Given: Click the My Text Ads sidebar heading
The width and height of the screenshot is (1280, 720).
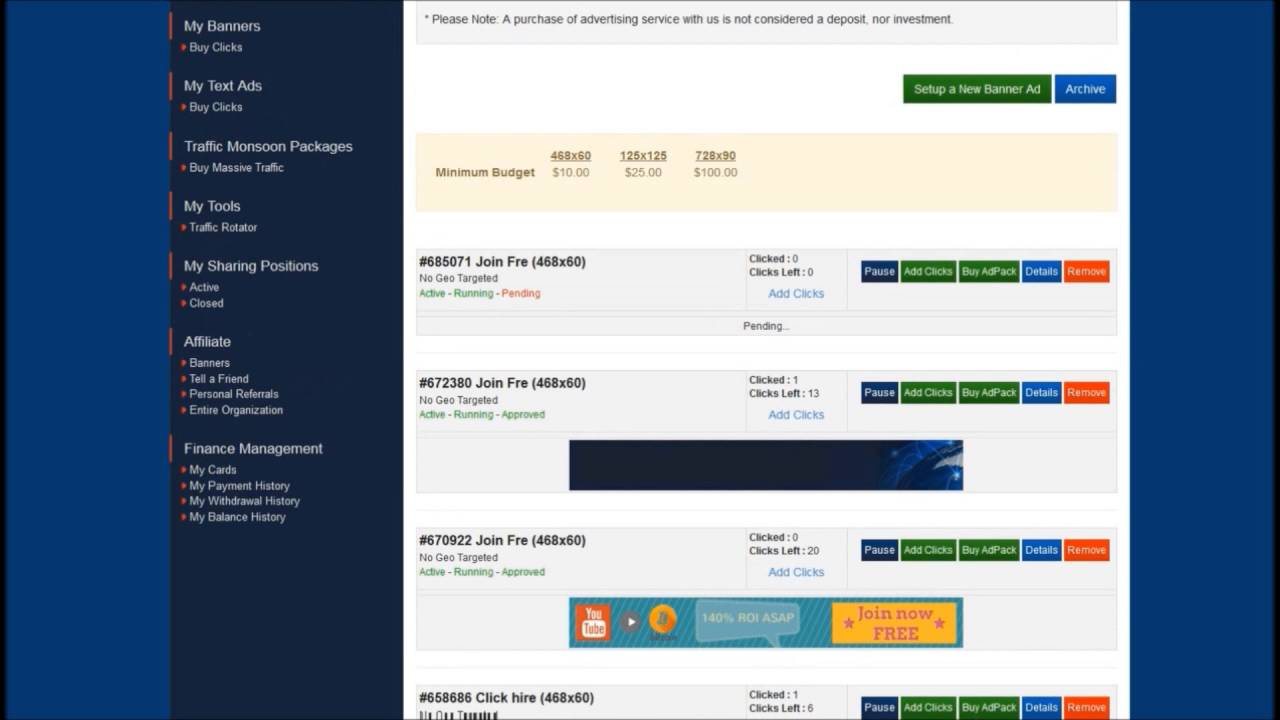Looking at the screenshot, I should [x=223, y=86].
